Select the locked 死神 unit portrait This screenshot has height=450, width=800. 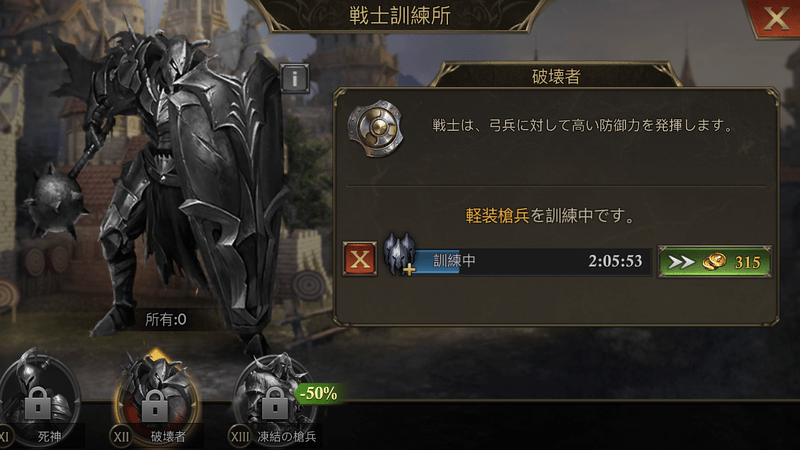pyautogui.click(x=39, y=394)
